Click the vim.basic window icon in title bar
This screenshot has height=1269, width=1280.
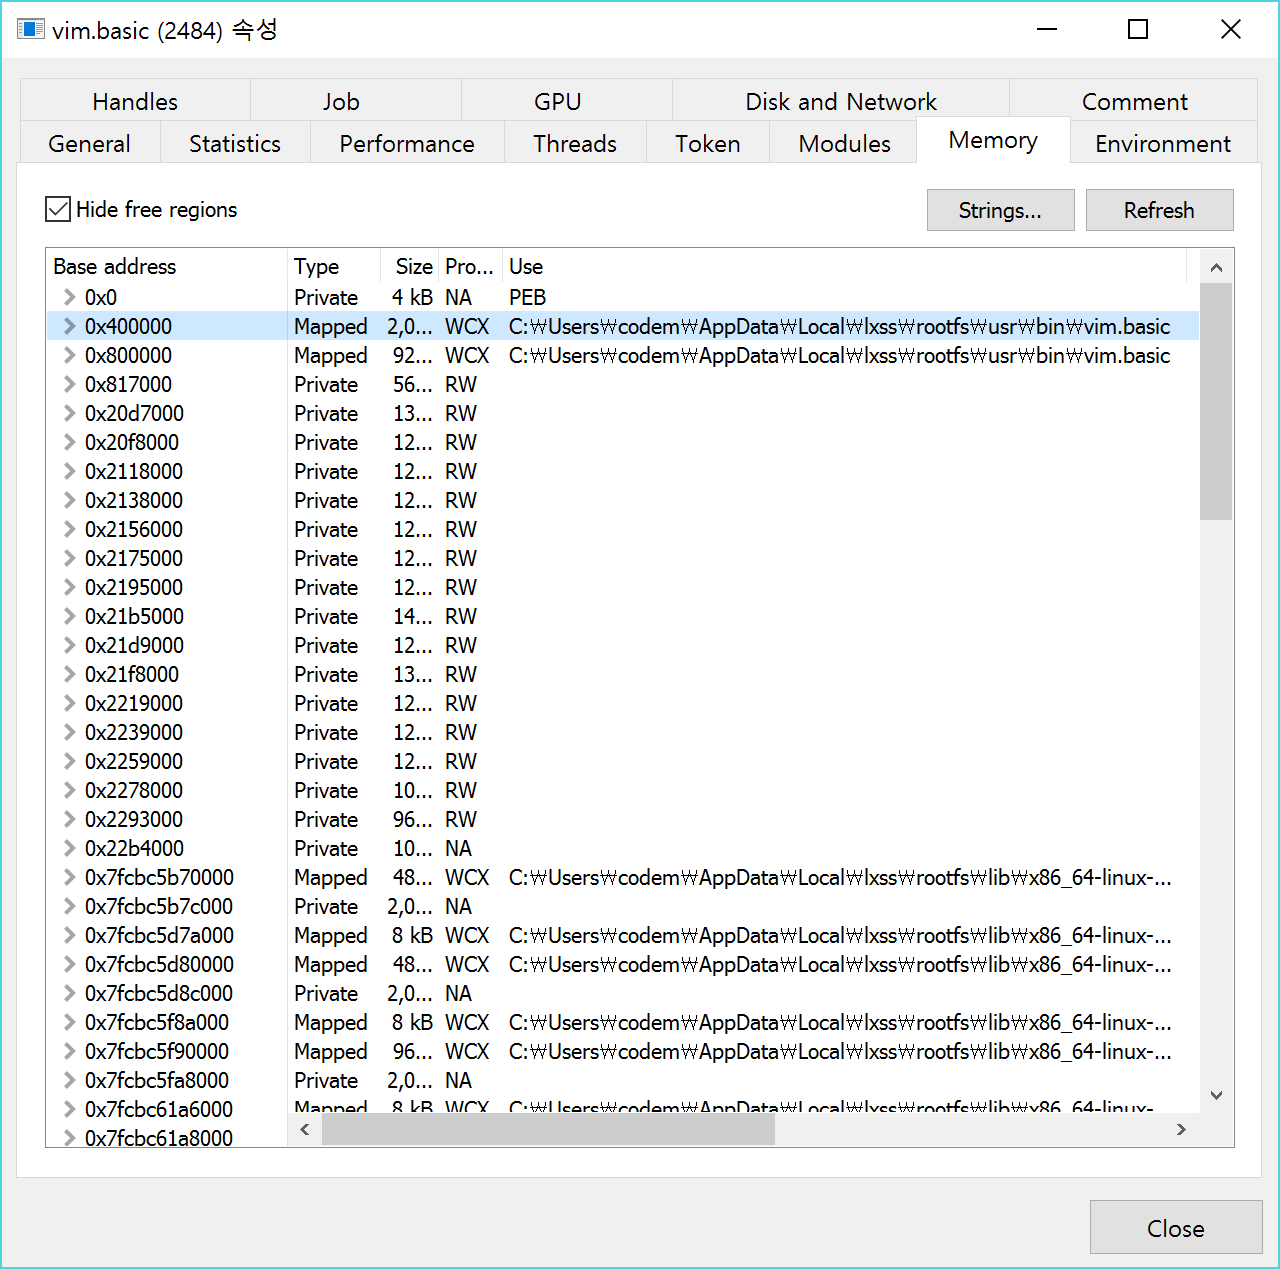coord(31,30)
